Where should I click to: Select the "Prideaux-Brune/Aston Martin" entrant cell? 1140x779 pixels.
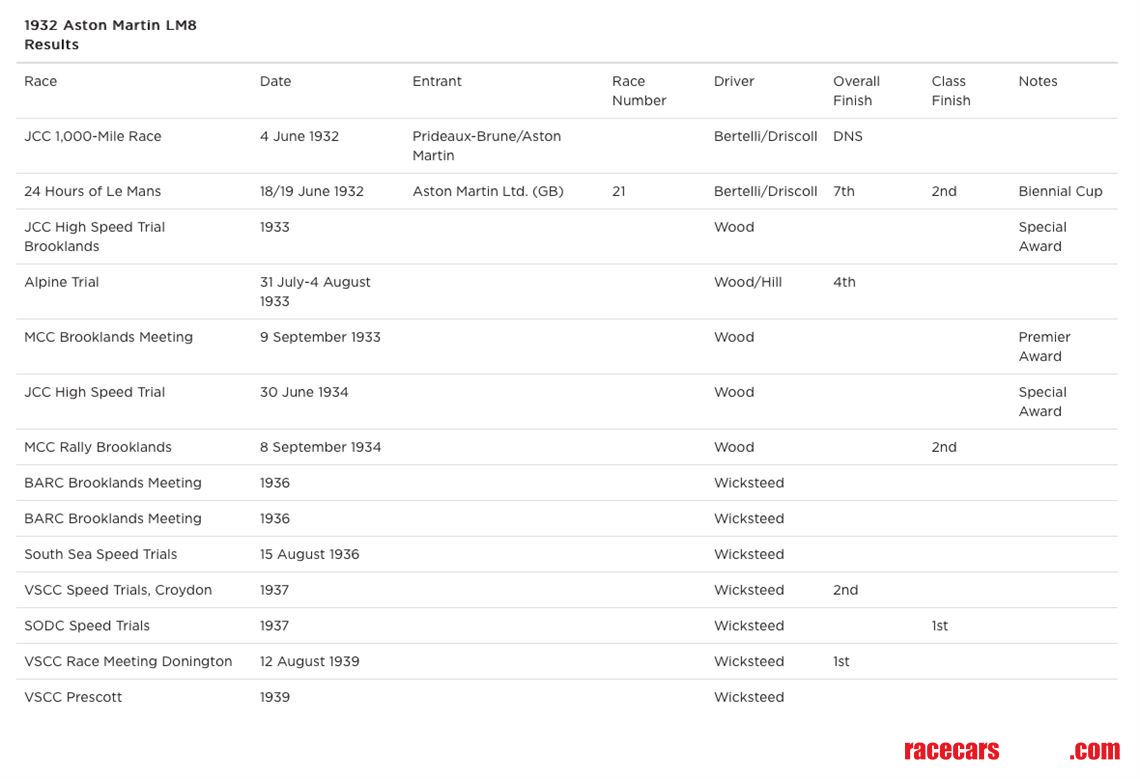(x=486, y=145)
